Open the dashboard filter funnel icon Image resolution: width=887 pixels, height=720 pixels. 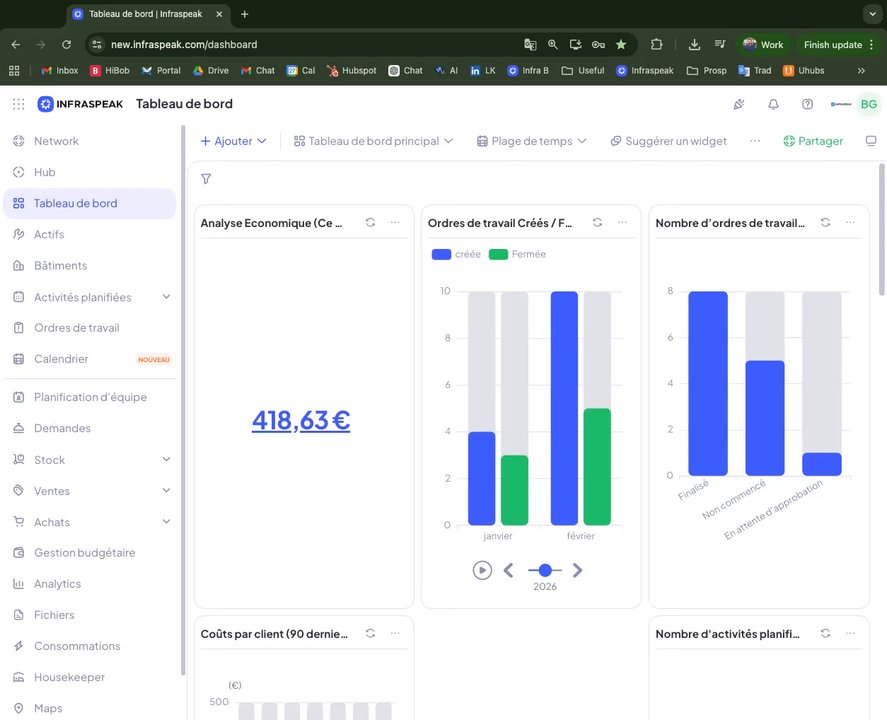tap(206, 179)
